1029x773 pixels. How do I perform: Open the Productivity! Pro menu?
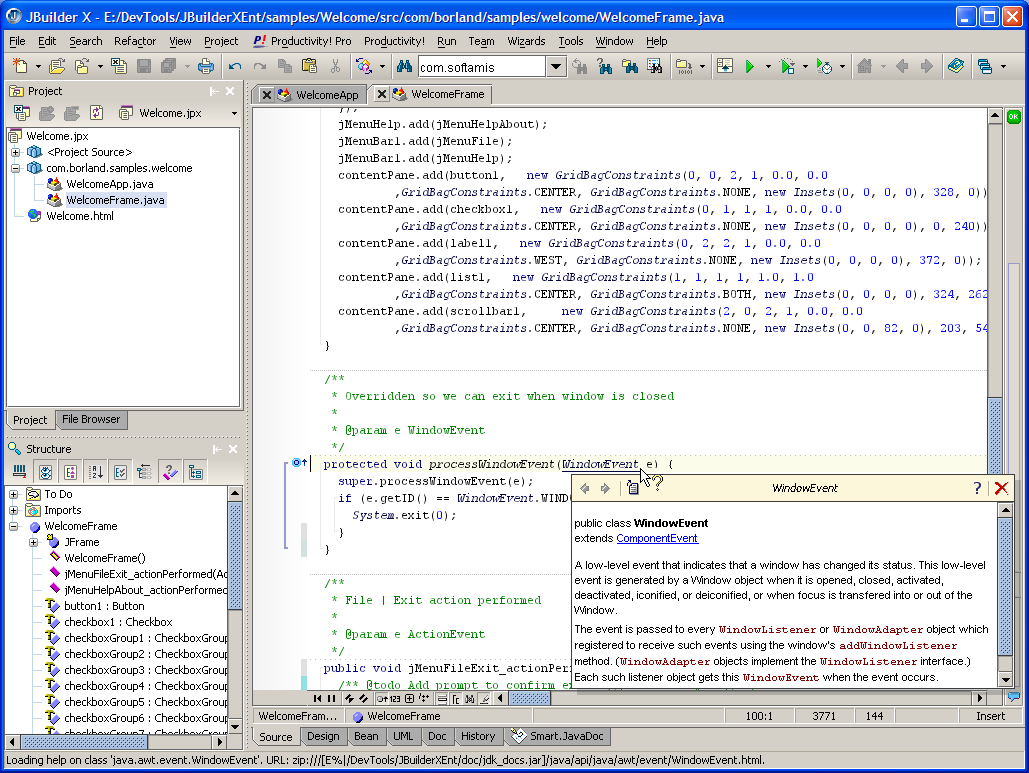(x=302, y=41)
